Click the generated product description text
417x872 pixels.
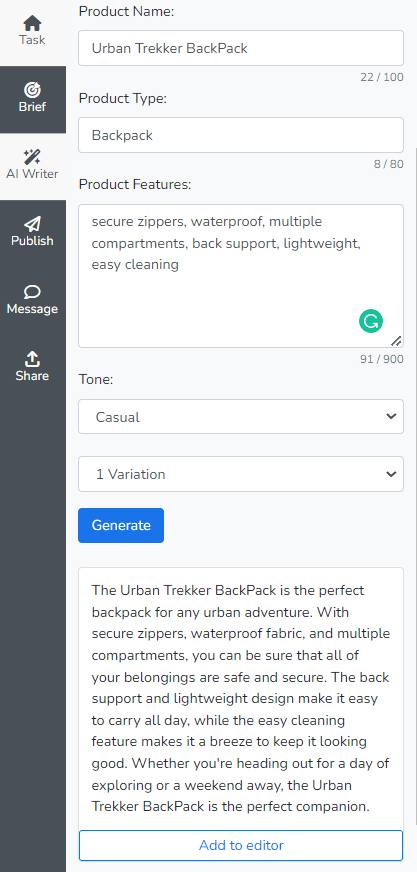(x=241, y=698)
